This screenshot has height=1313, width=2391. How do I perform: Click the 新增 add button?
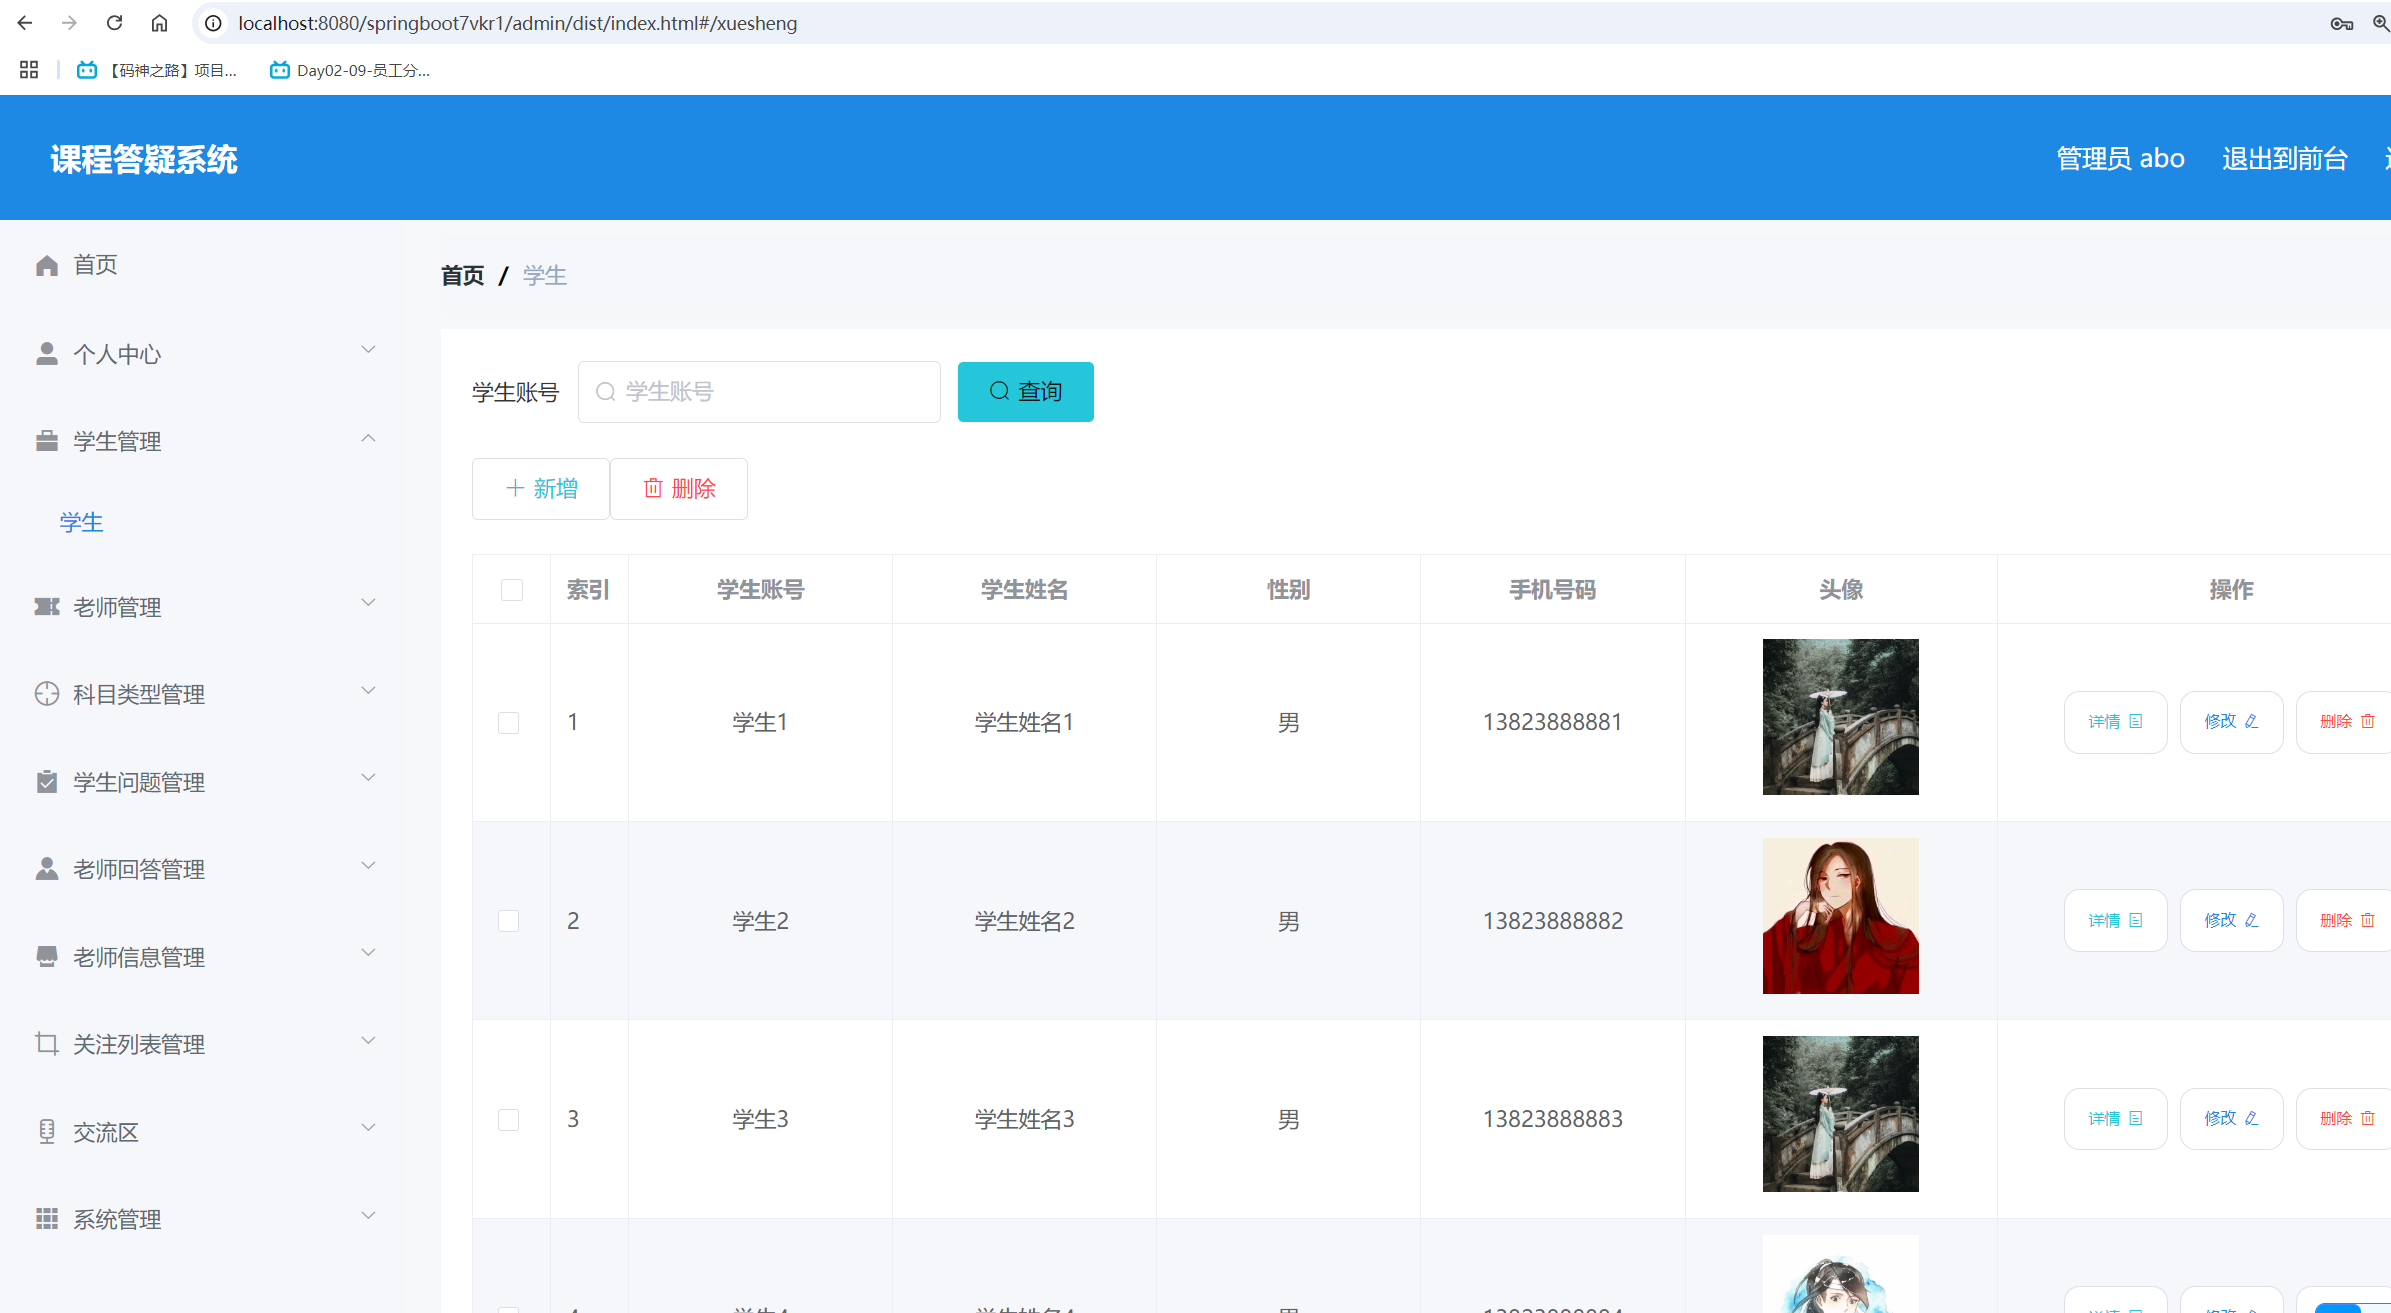tap(541, 489)
